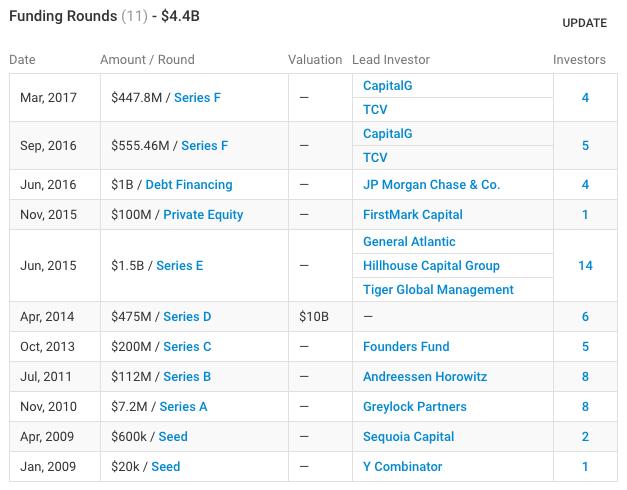This screenshot has width=627, height=490.
Task: Open the Debt Financing round link
Action: pyautogui.click(x=189, y=185)
